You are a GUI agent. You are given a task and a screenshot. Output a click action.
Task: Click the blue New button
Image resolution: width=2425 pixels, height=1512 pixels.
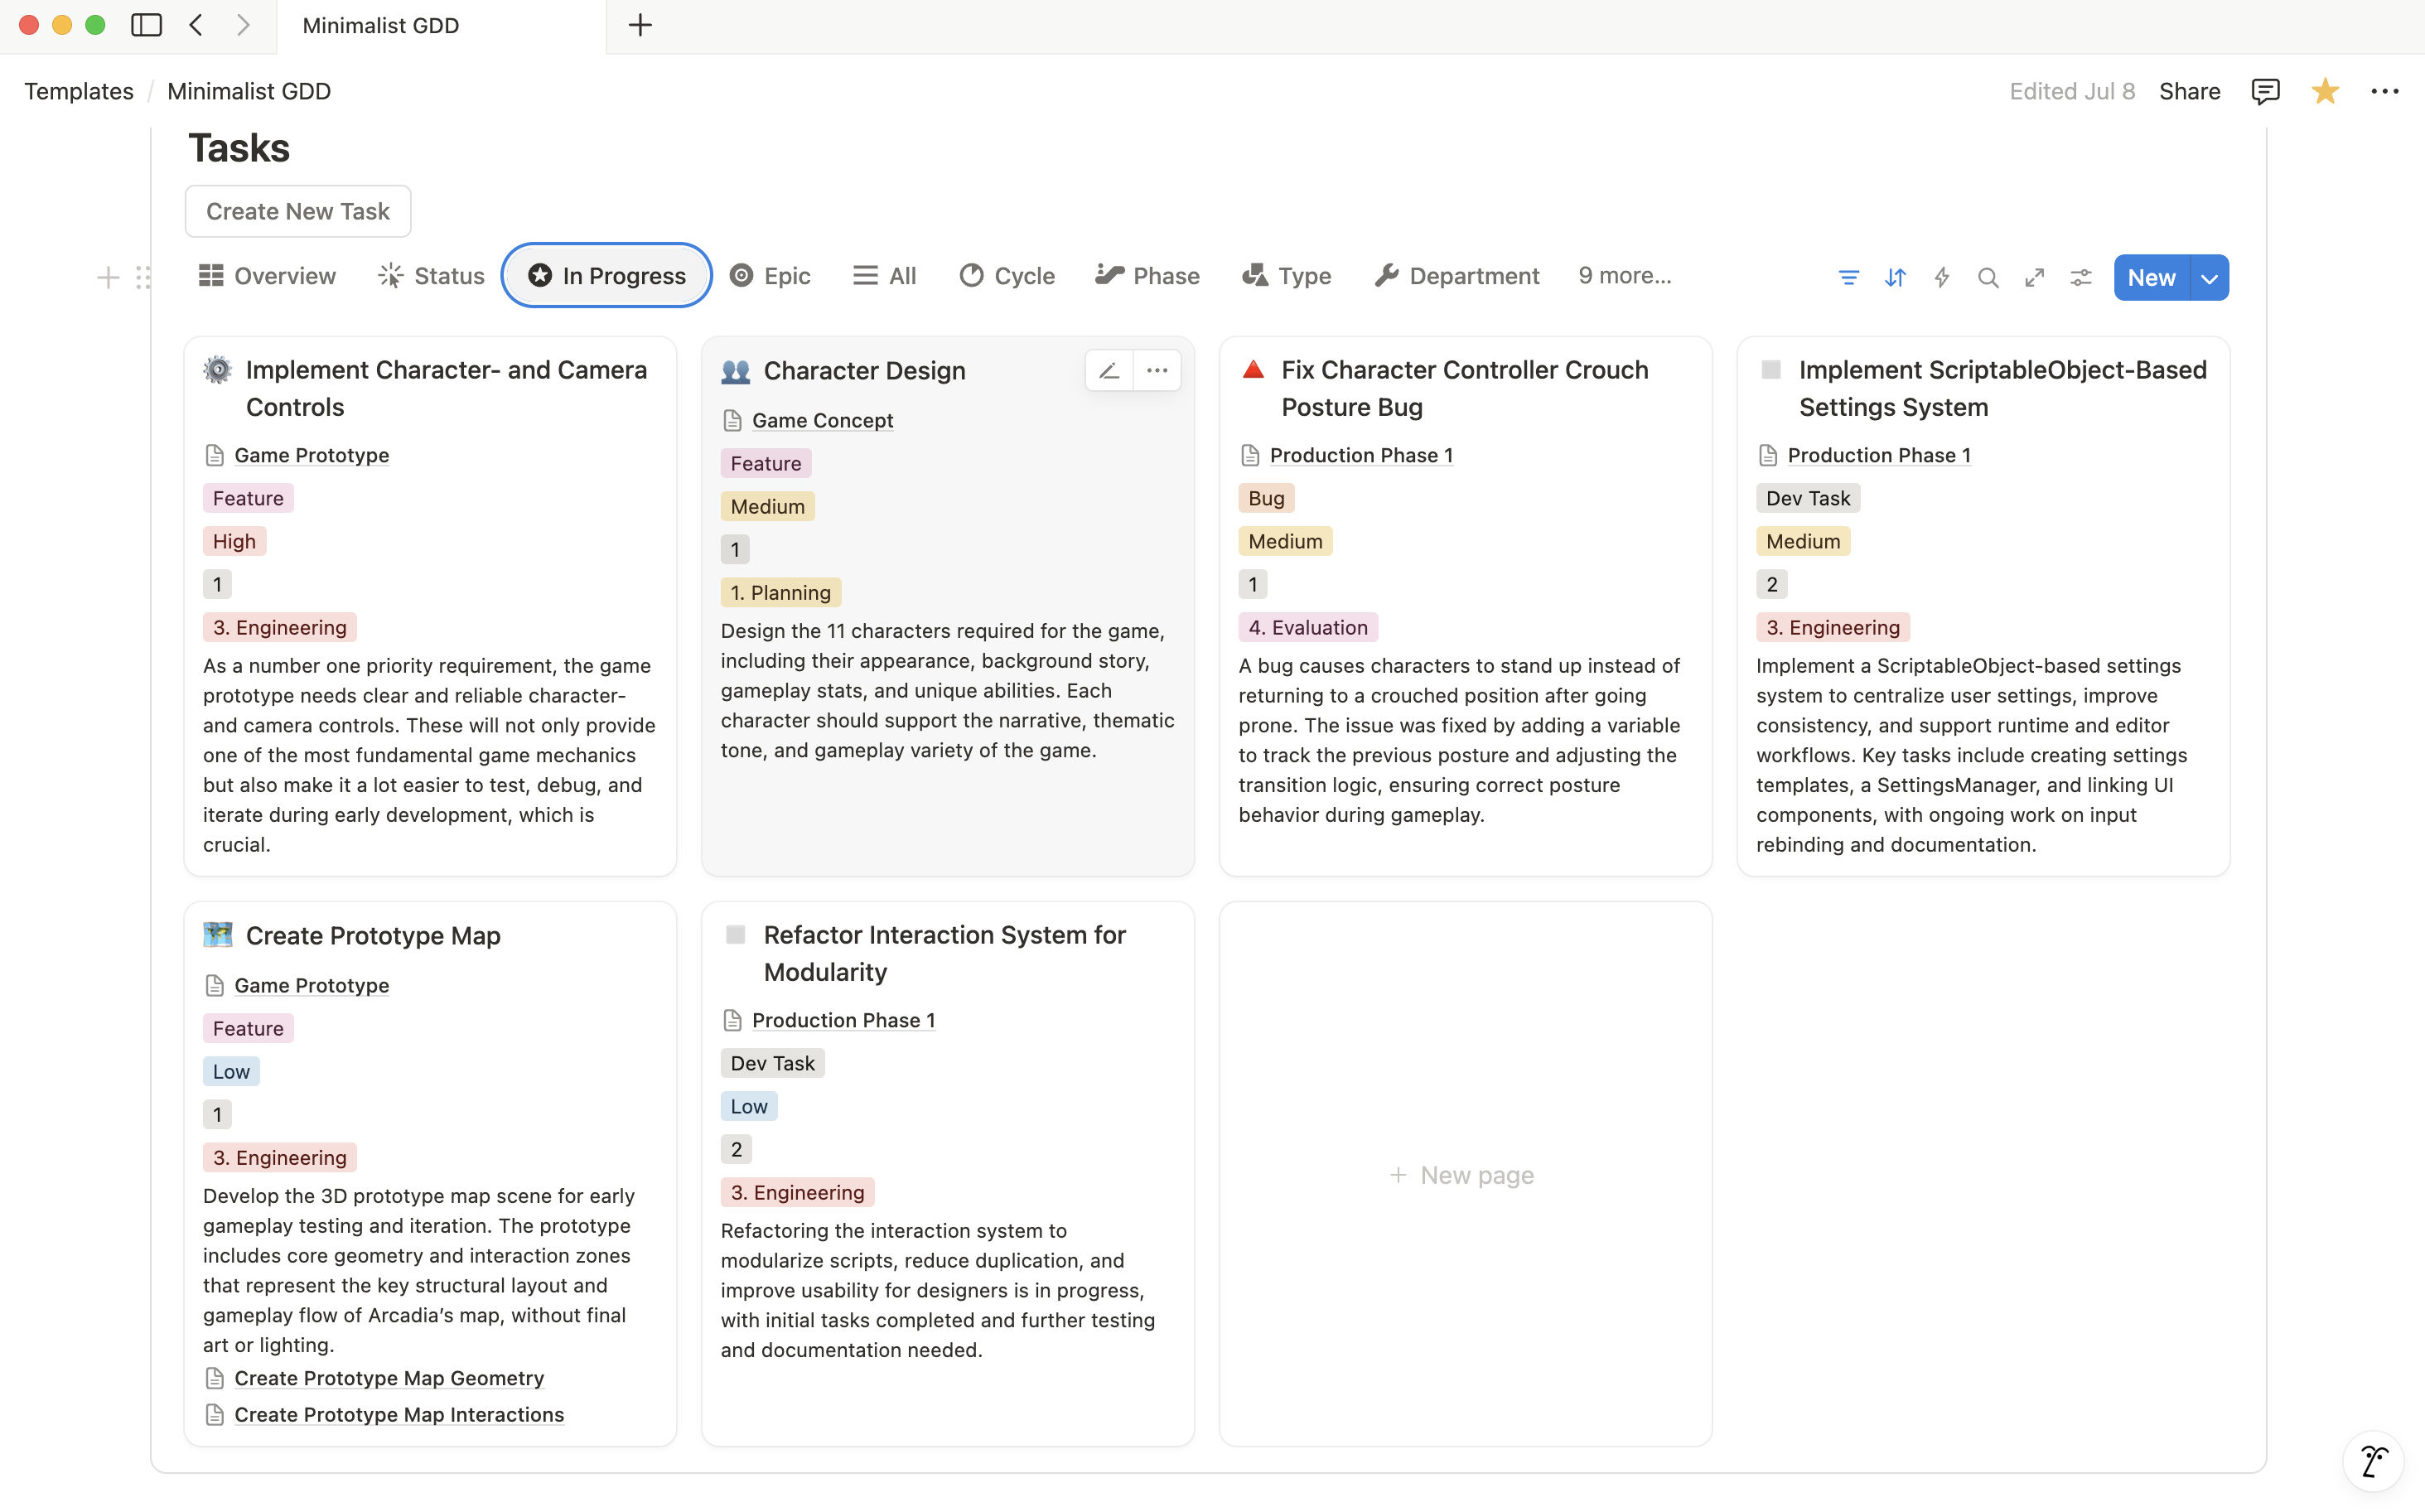[2151, 277]
